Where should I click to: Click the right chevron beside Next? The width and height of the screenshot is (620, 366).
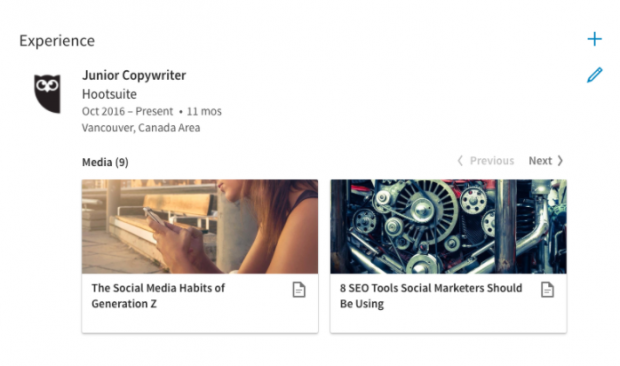point(560,160)
